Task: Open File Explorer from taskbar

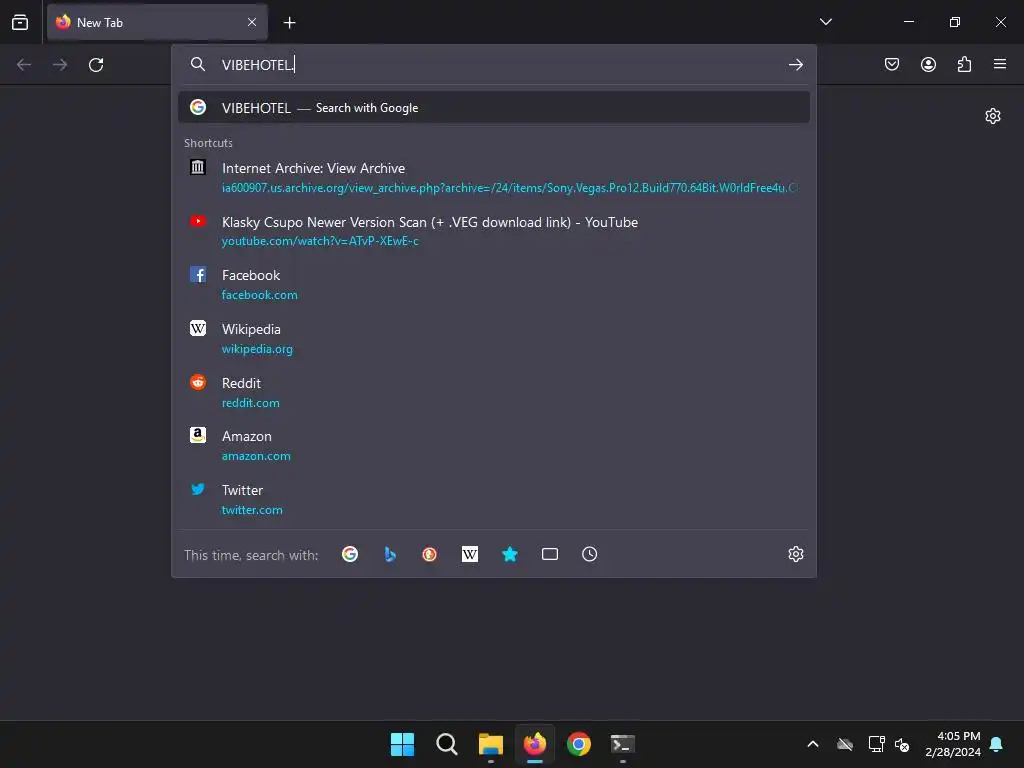Action: [x=490, y=744]
